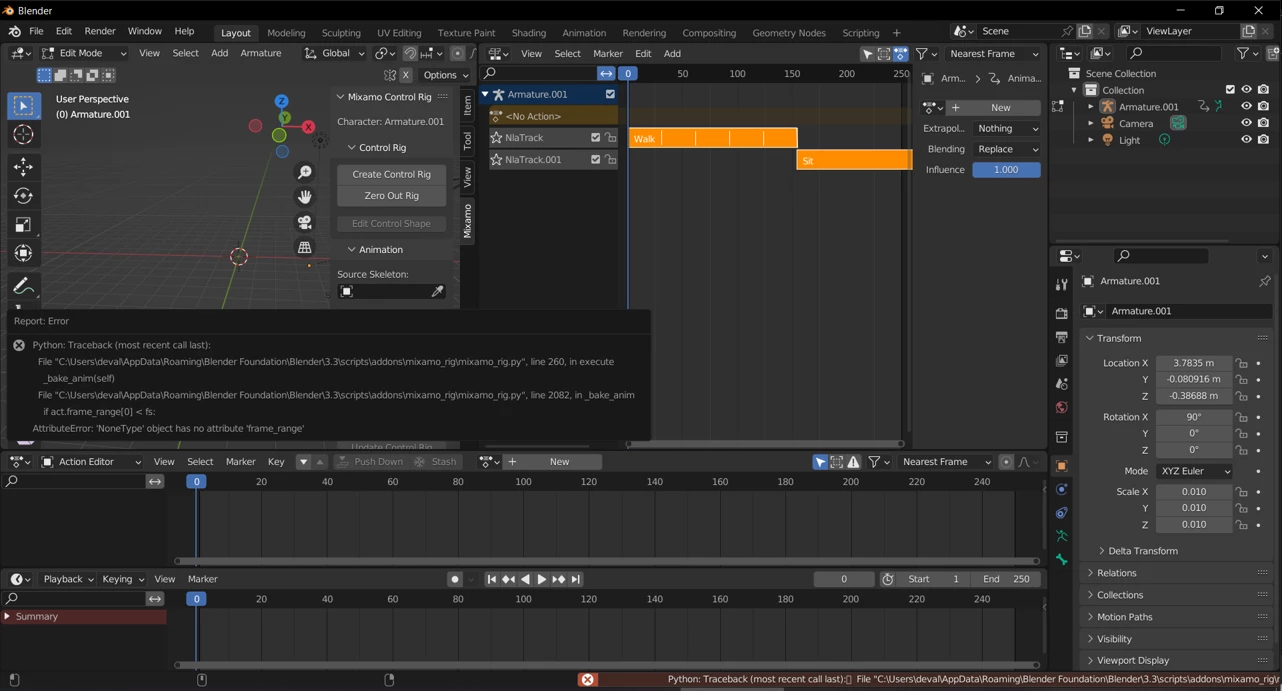Pin the Armature.001 properties panel
Screen dimensions: 1282x691
point(1264,282)
